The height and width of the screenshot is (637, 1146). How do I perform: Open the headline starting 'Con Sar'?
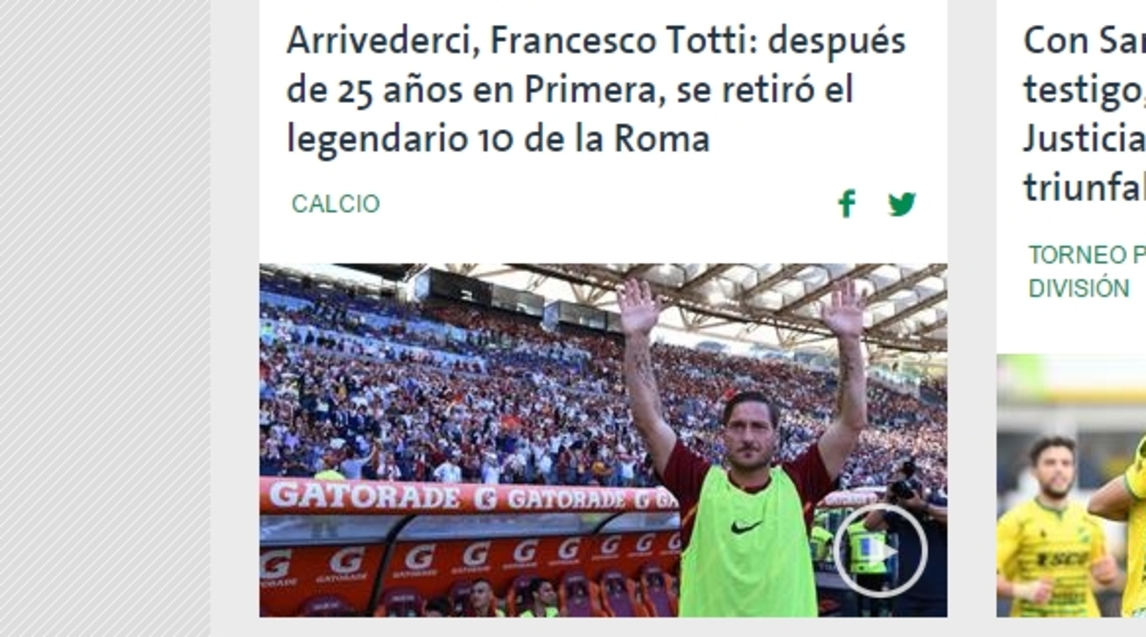click(x=1085, y=114)
